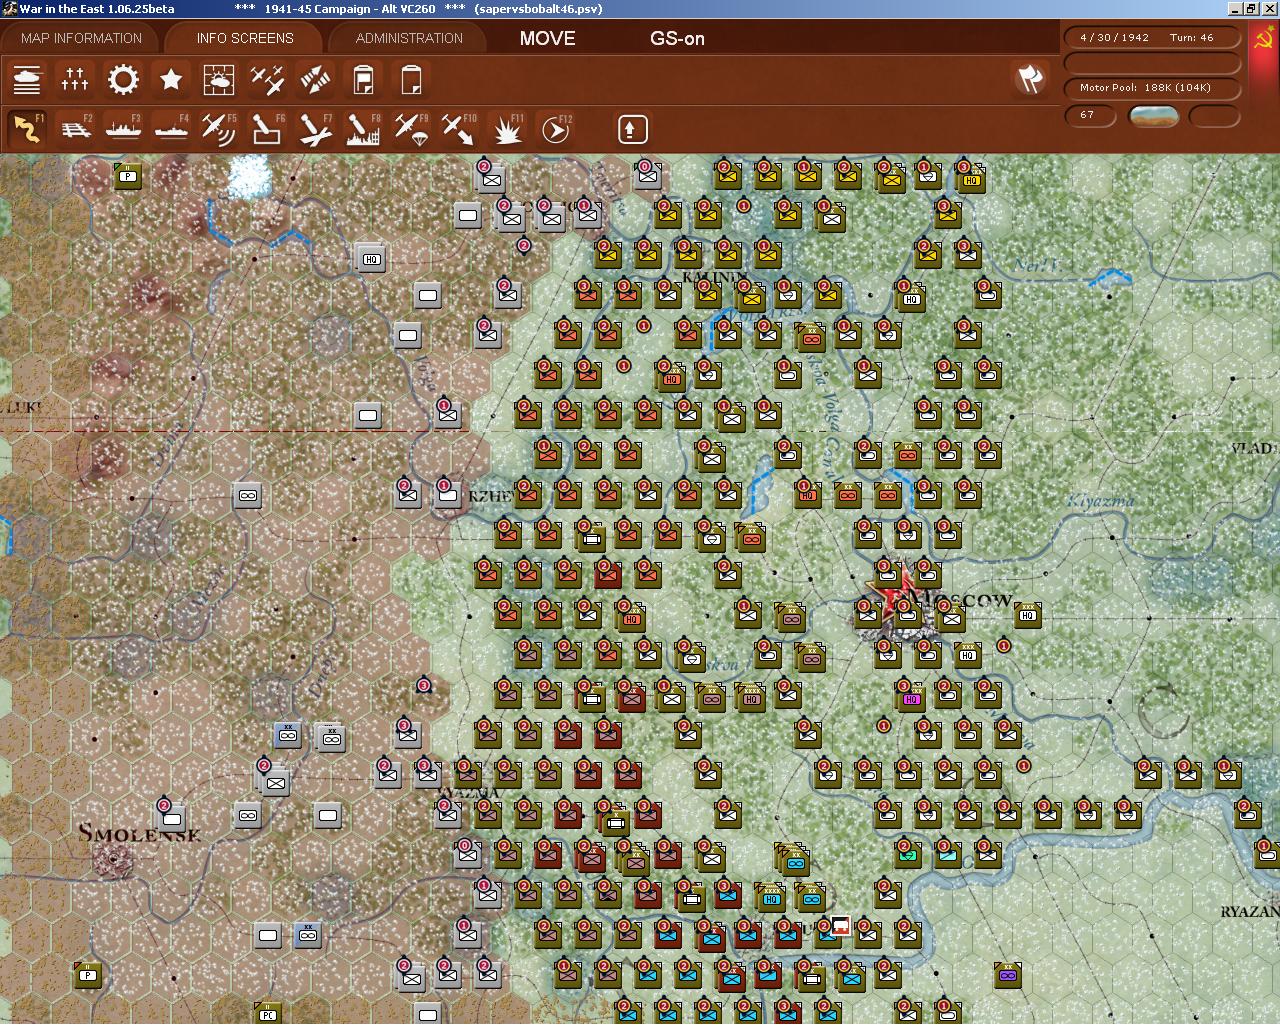The width and height of the screenshot is (1280, 1036).
Task: Select F11 explosion mode icon
Action: coord(507,129)
